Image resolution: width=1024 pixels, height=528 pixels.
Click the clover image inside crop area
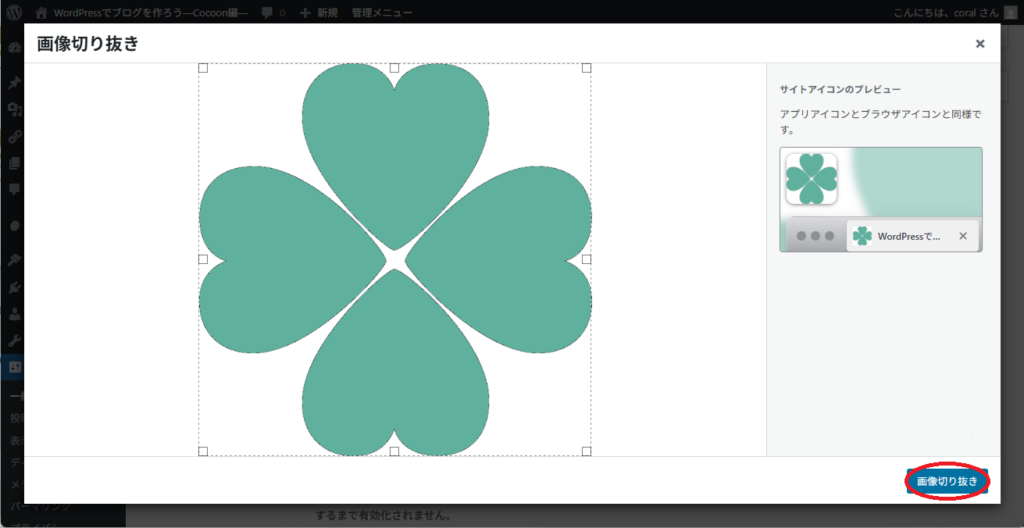[395, 150]
